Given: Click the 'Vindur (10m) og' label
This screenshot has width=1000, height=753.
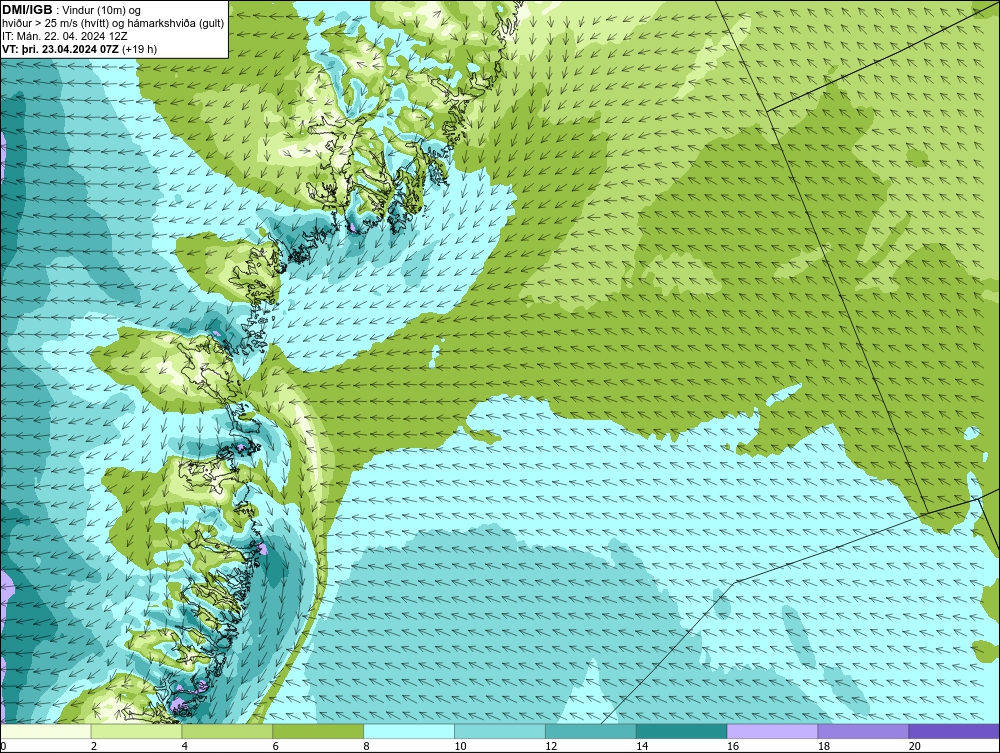Looking at the screenshot, I should click(x=99, y=10).
